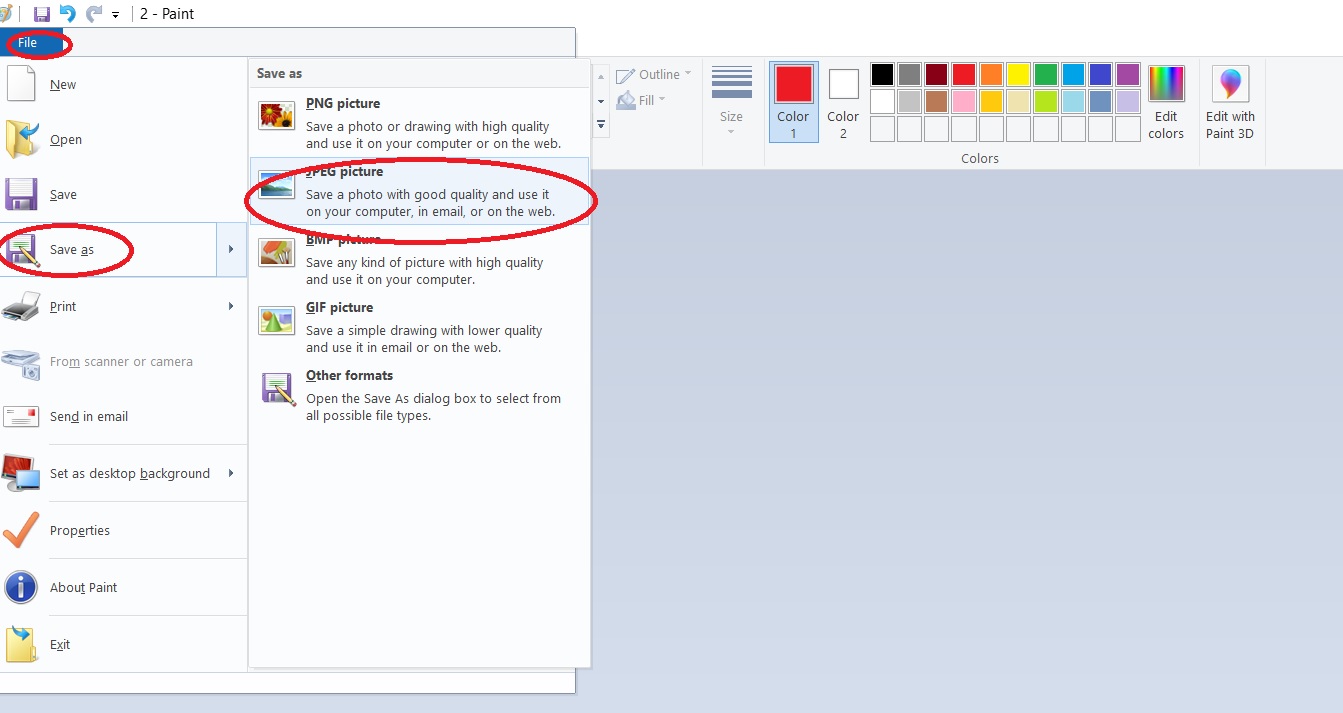Open Edit colors

tap(1166, 102)
